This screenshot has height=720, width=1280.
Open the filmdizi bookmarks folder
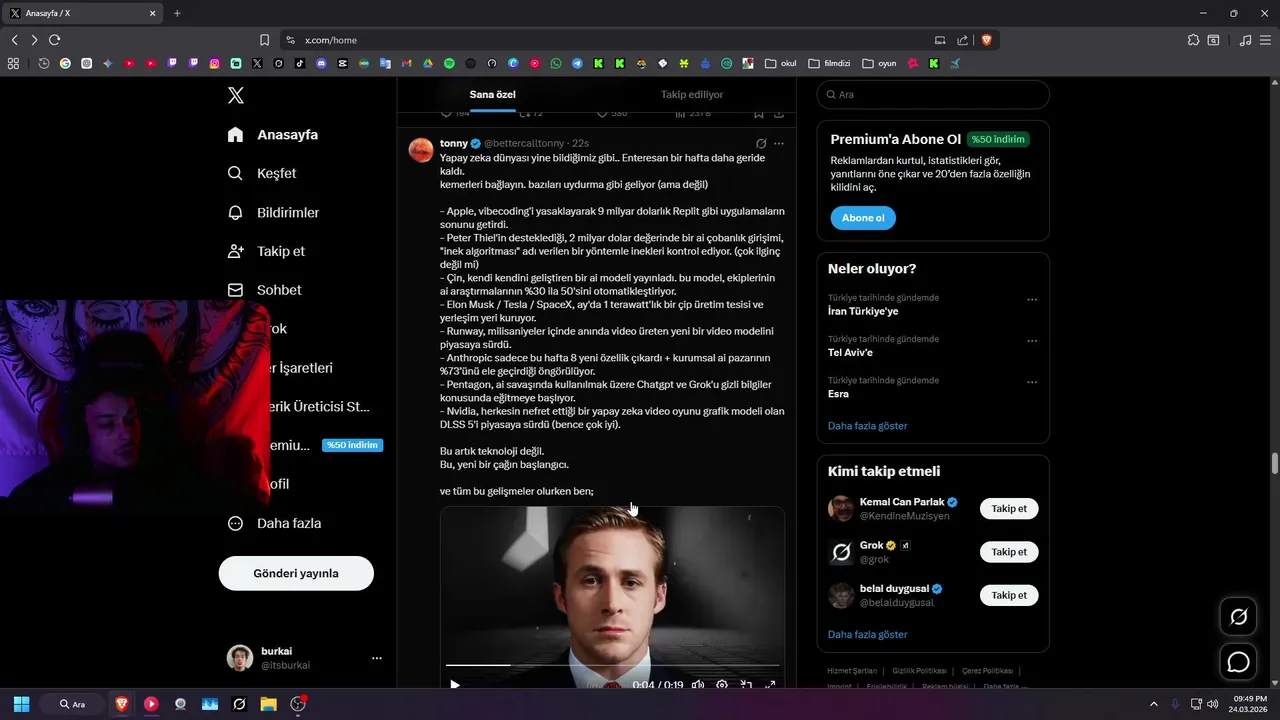(829, 63)
